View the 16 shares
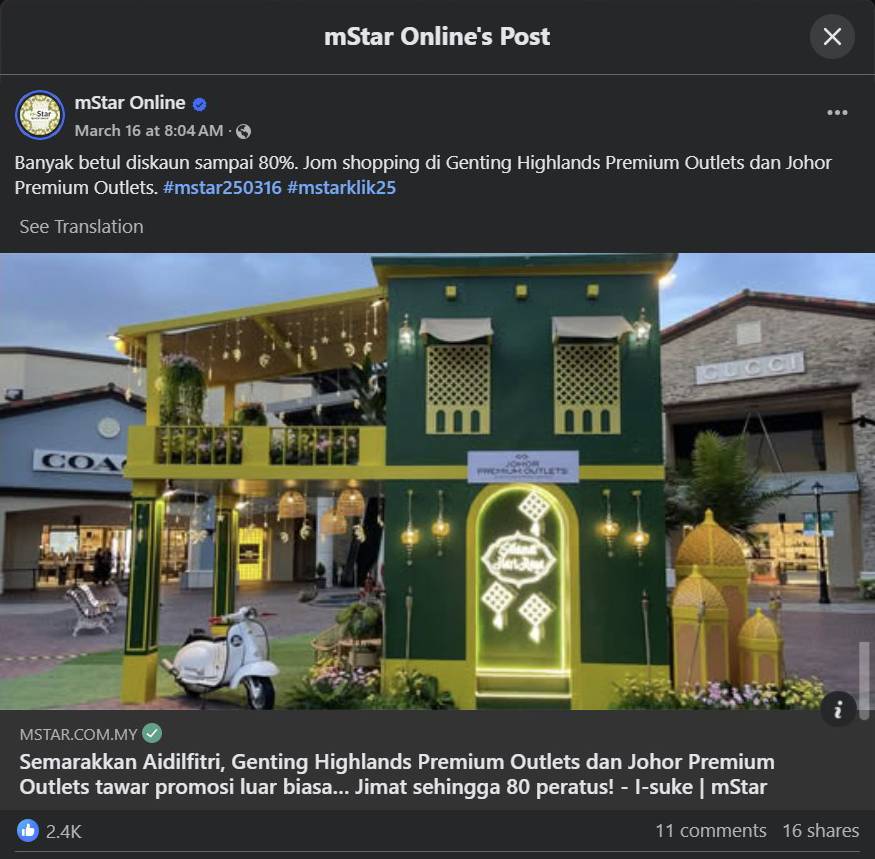 (821, 831)
